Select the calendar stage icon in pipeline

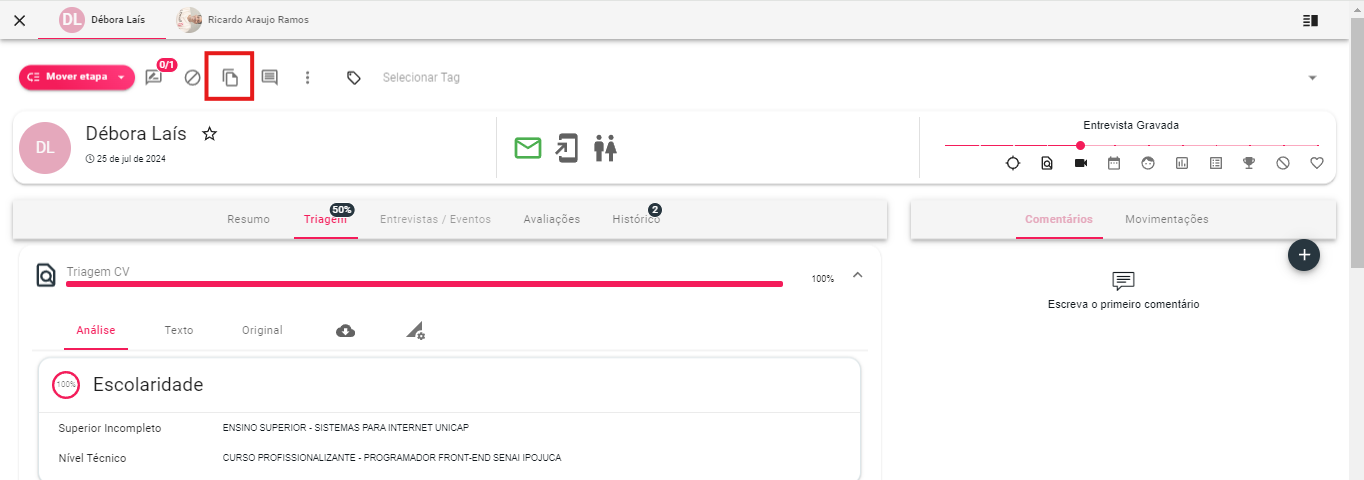(1114, 163)
